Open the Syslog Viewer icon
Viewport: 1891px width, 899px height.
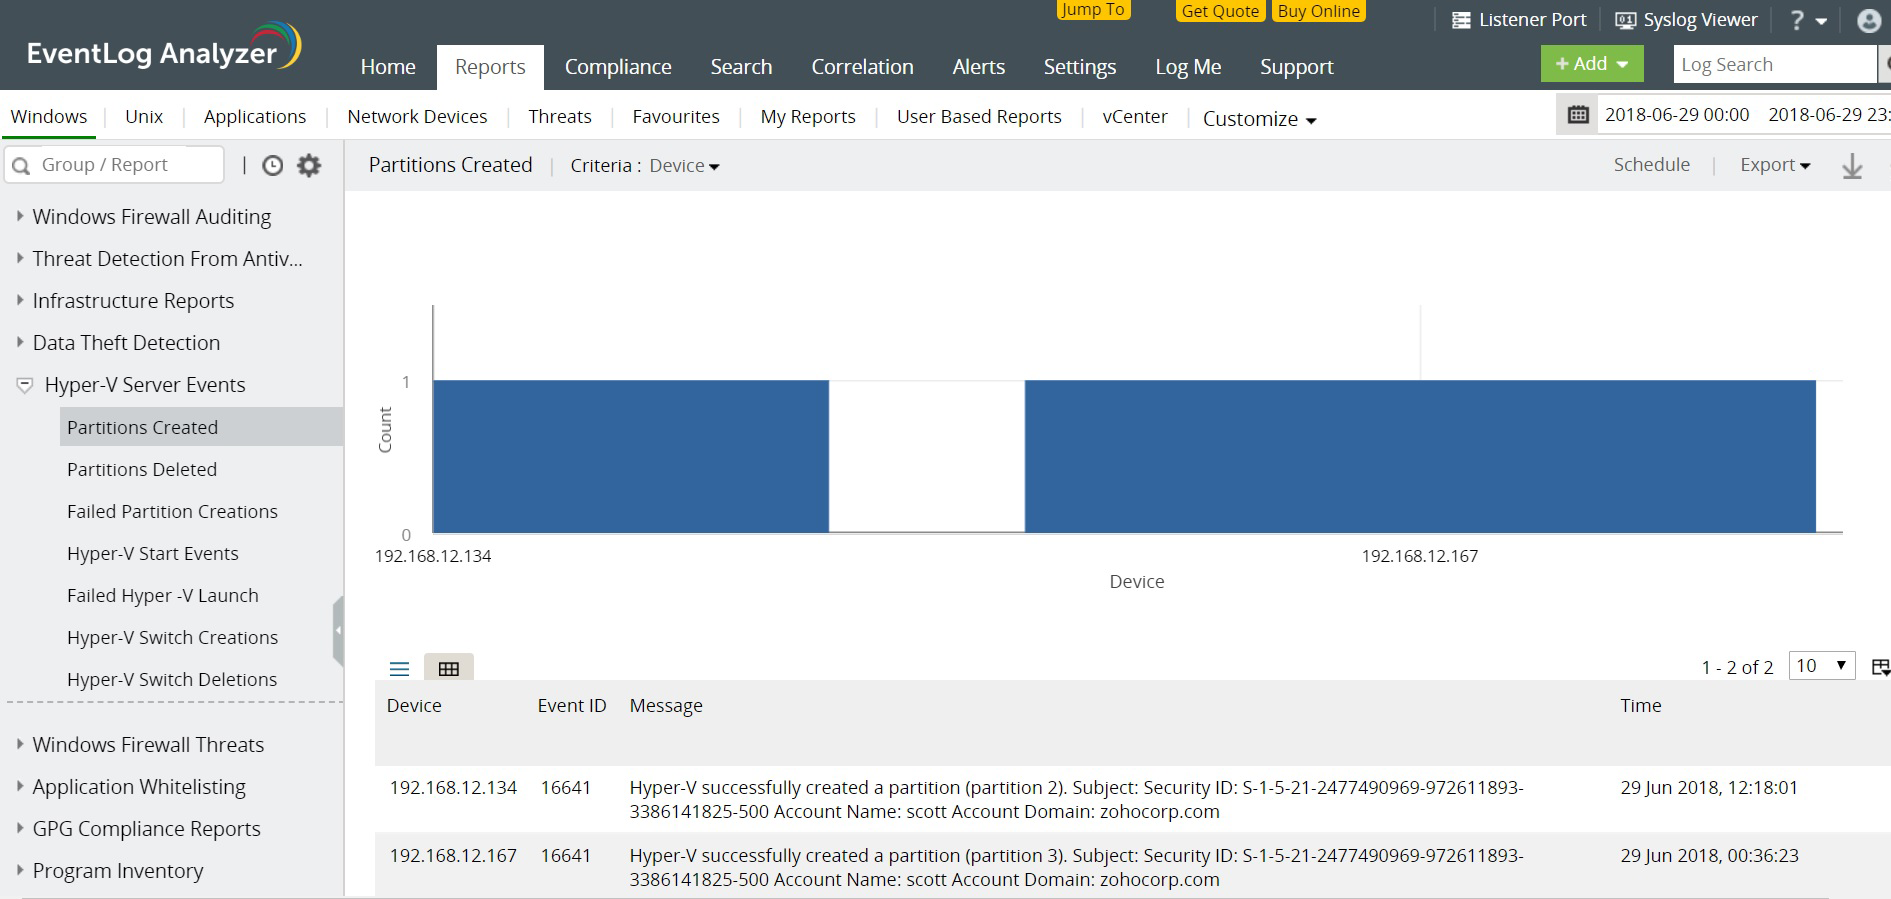point(1626,20)
